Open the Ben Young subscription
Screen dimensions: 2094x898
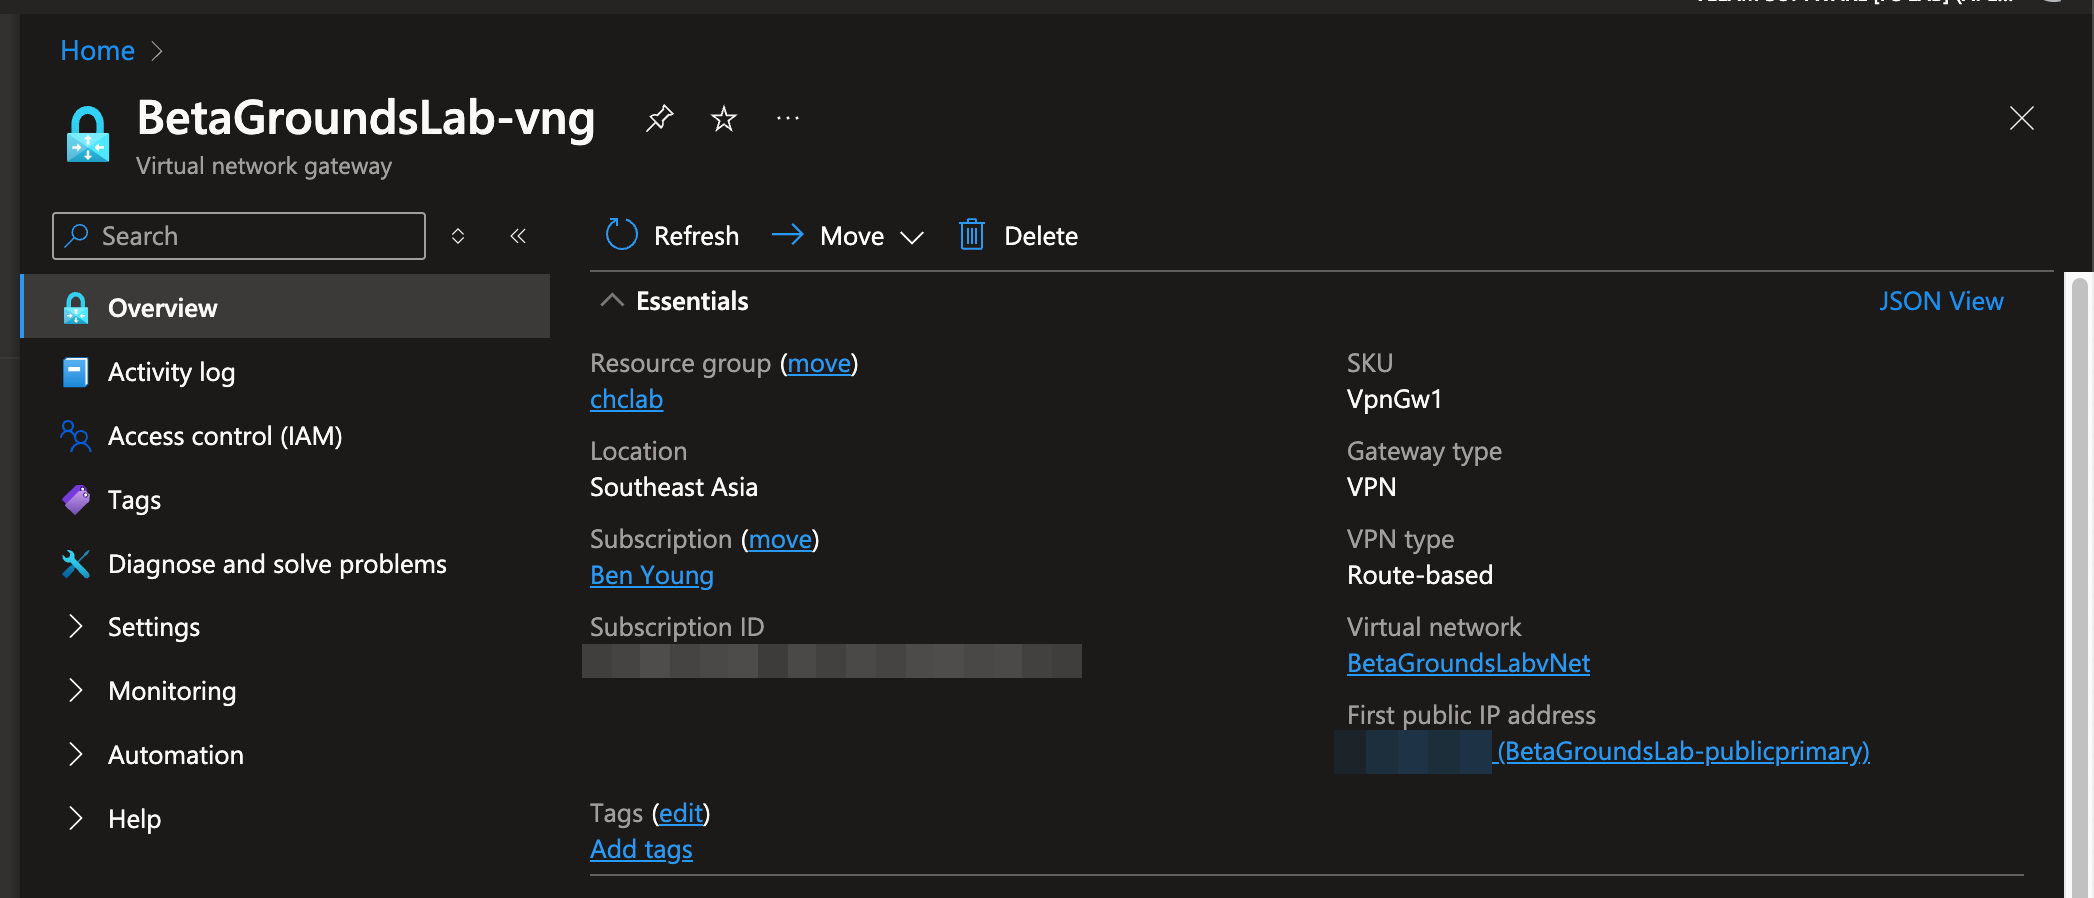click(652, 575)
